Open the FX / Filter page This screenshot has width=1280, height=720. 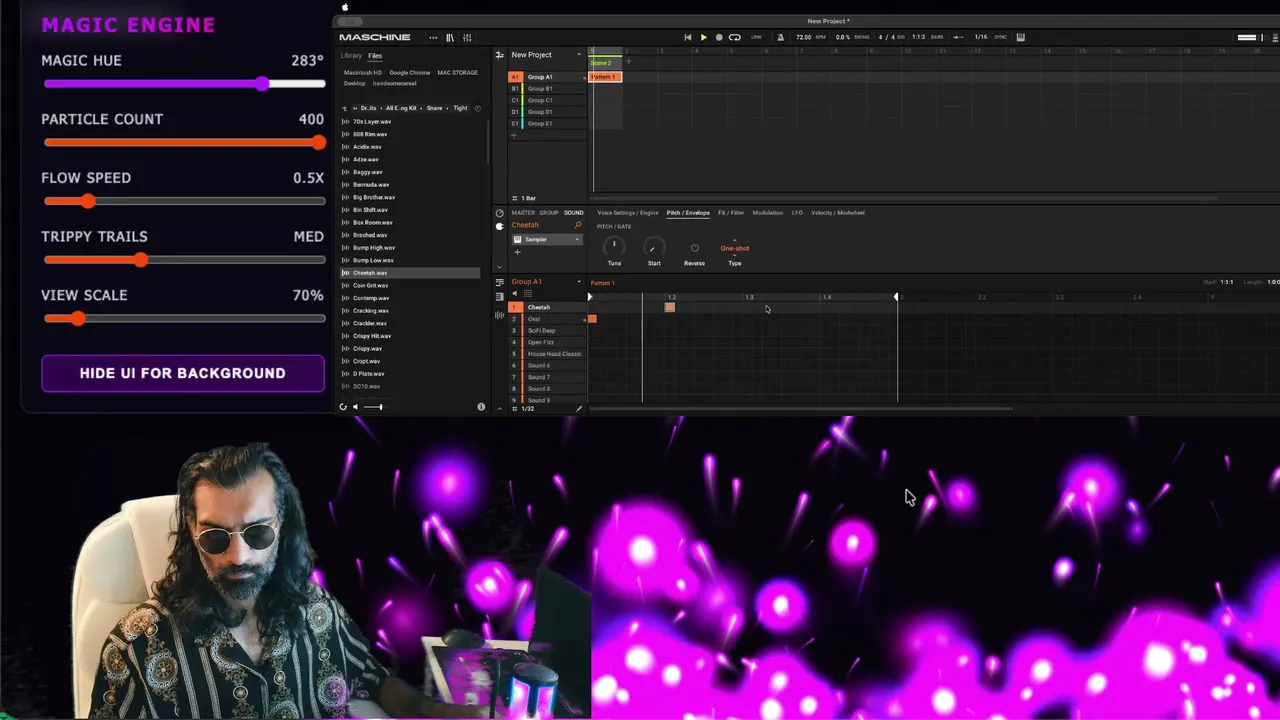(731, 213)
